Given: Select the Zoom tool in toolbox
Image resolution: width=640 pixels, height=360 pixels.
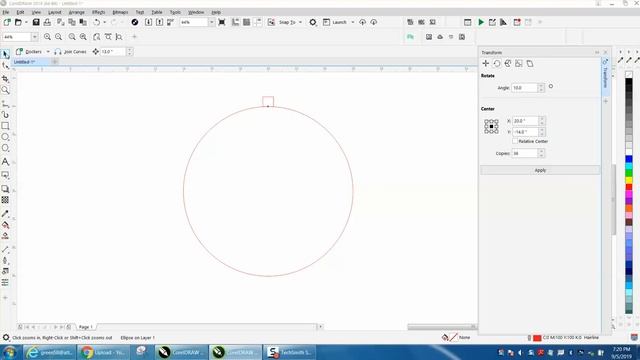Looking at the screenshot, I should click(x=5, y=90).
